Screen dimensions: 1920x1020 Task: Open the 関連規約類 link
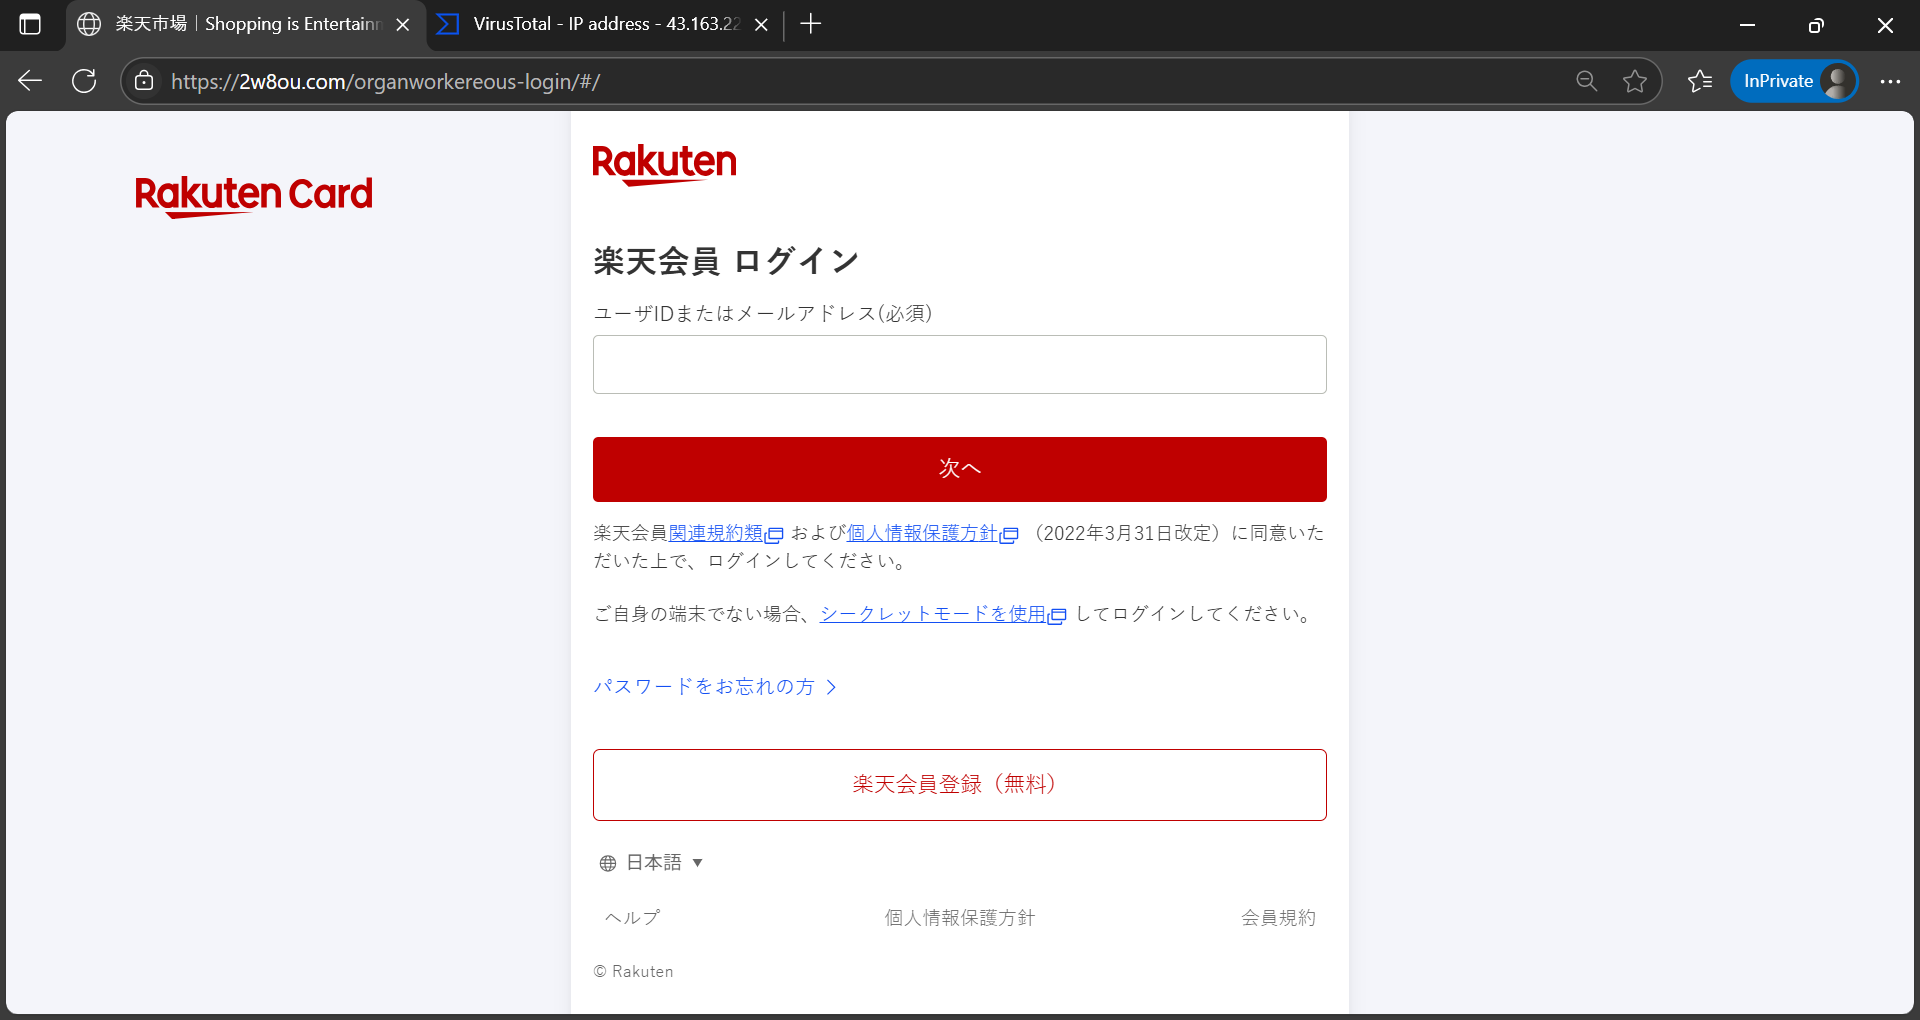[x=725, y=533]
